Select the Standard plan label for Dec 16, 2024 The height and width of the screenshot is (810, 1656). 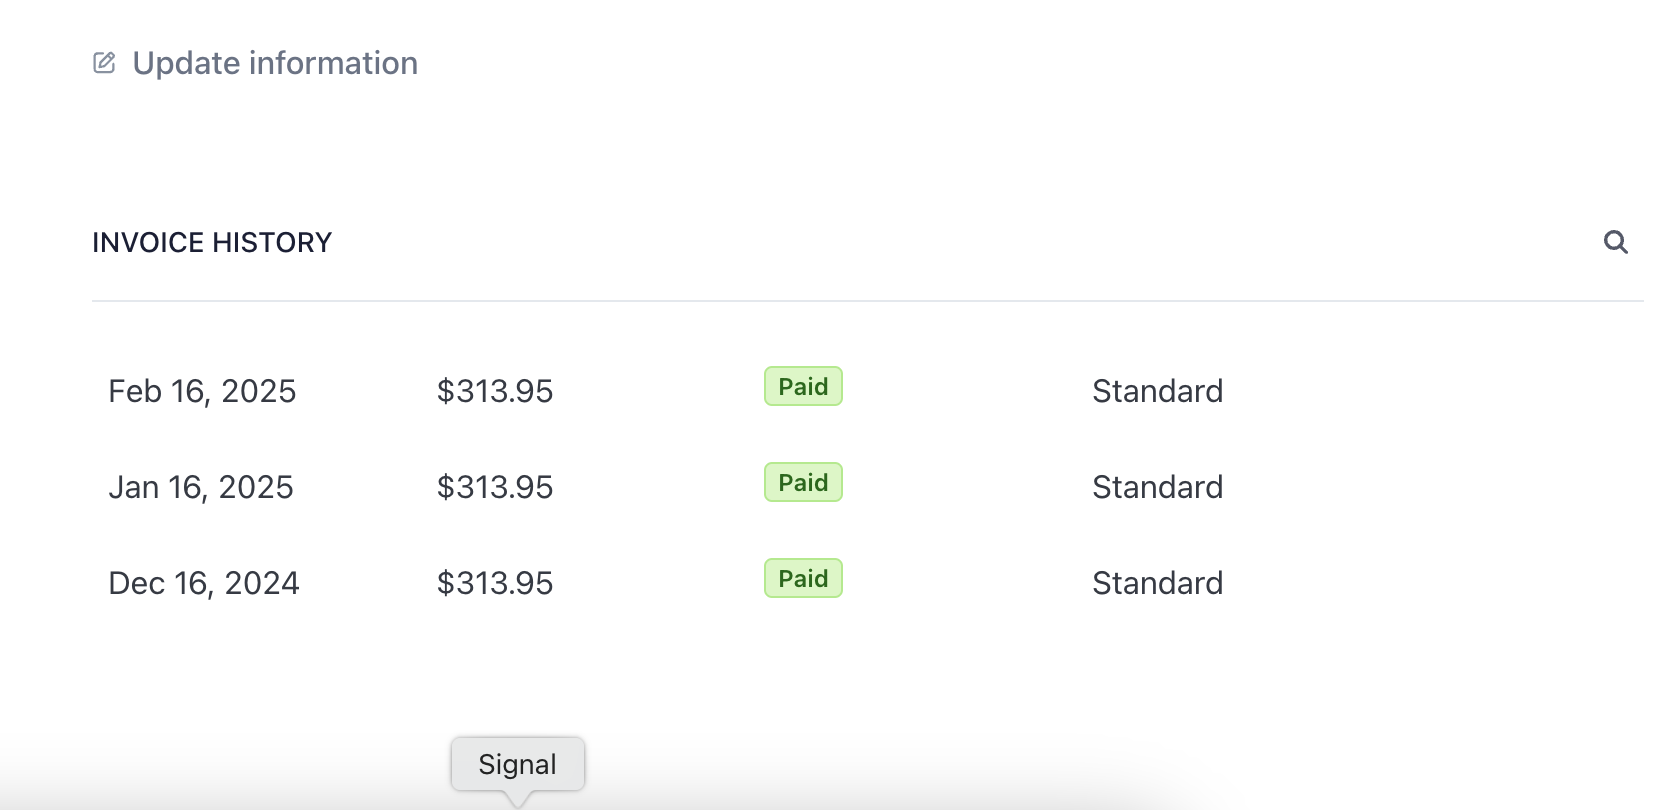tap(1157, 583)
